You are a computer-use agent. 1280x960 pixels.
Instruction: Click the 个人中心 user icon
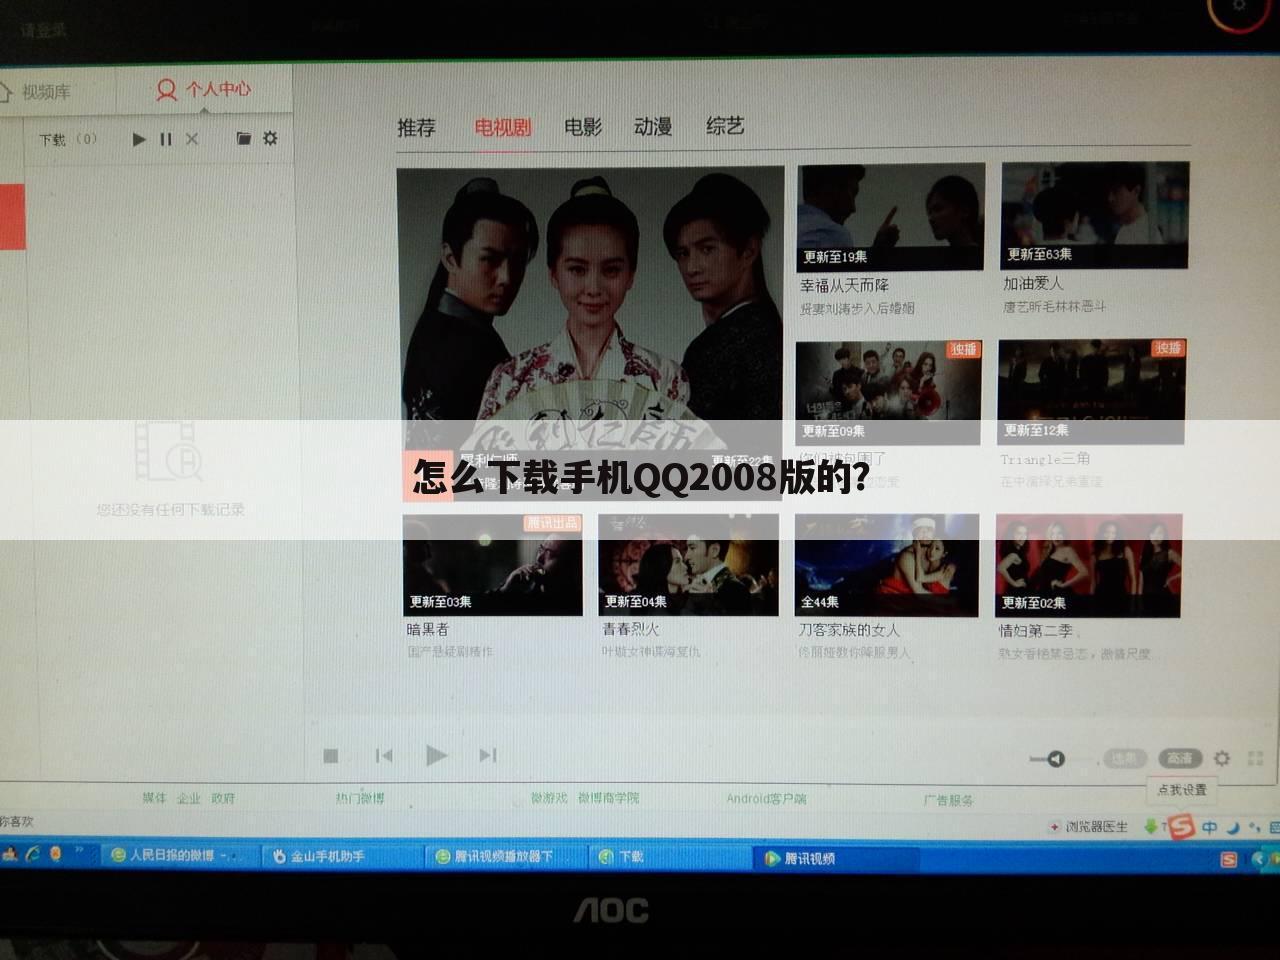[166, 91]
